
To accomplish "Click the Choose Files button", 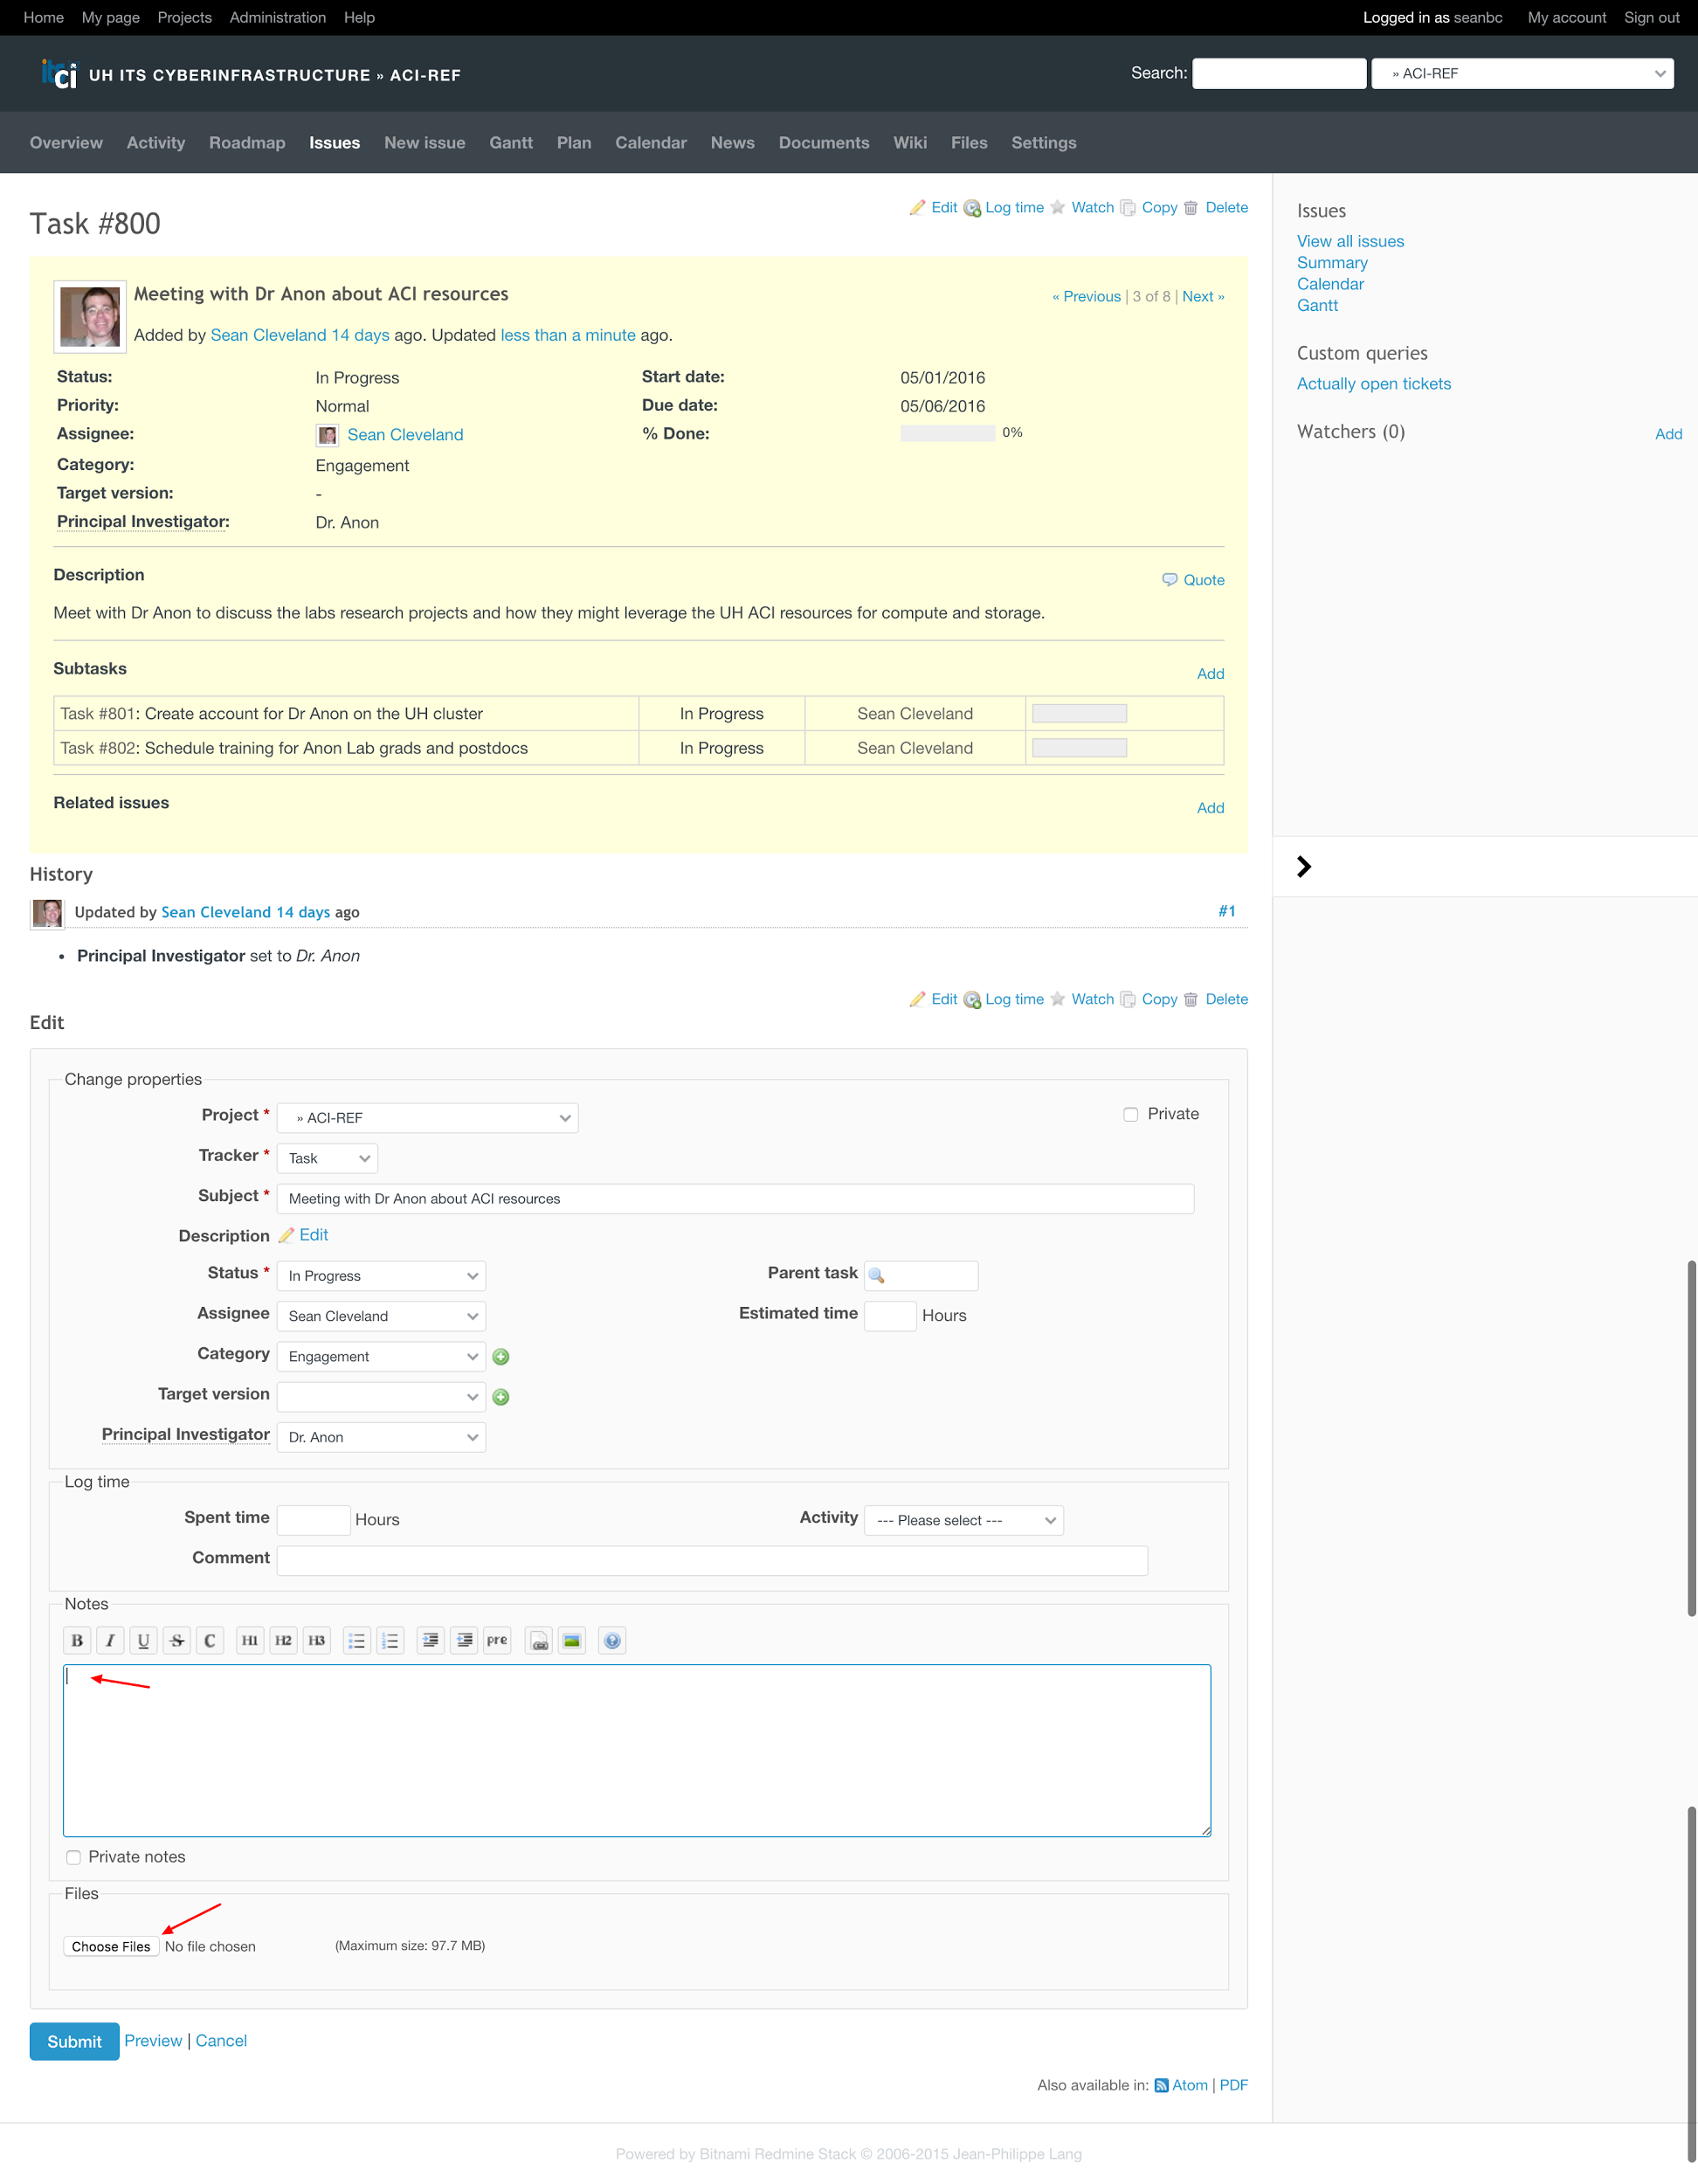I will [x=111, y=1946].
